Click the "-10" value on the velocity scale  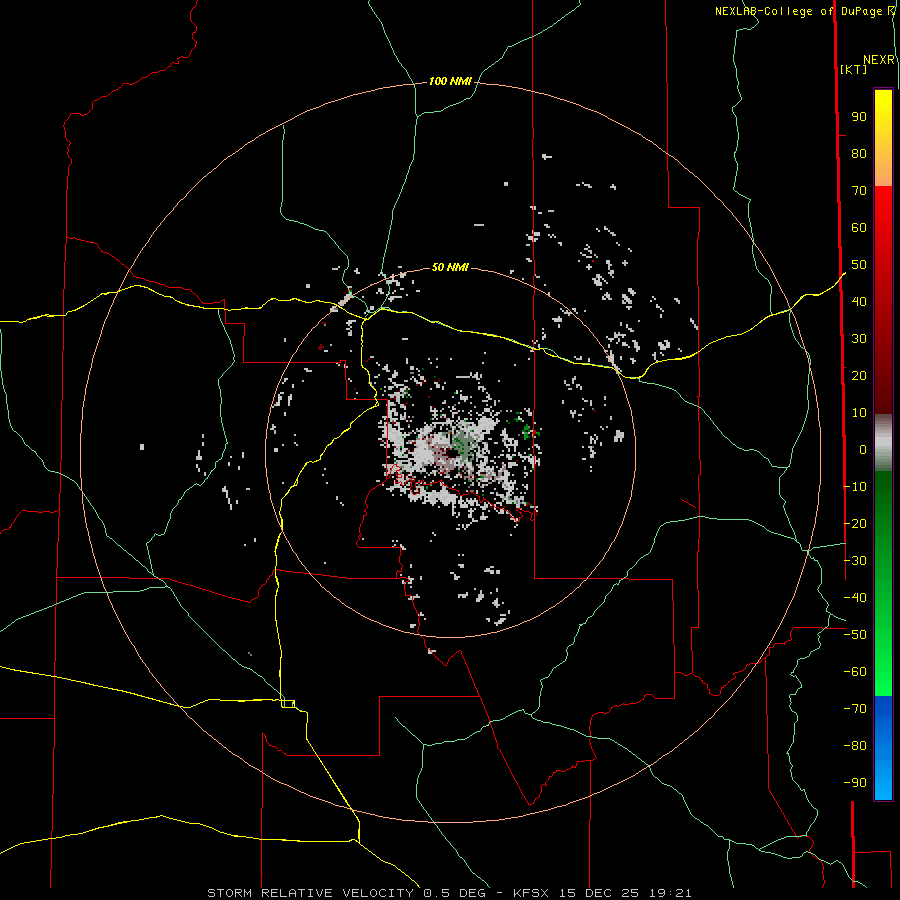pyautogui.click(x=855, y=487)
